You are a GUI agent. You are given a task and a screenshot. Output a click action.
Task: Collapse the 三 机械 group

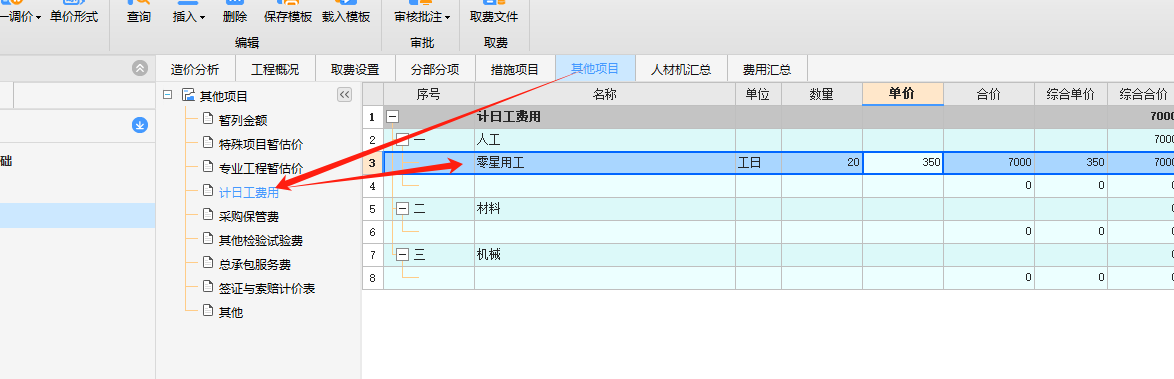coord(403,255)
